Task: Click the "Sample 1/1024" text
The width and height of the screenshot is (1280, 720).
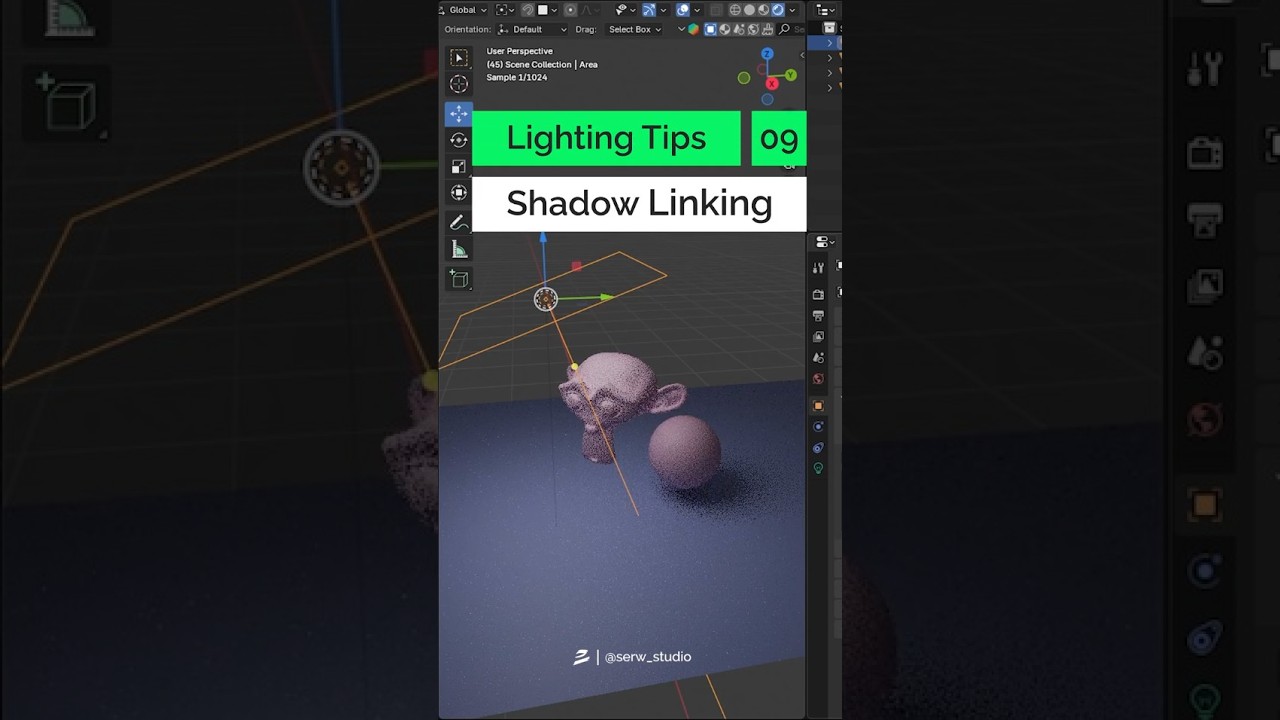Action: pos(517,77)
